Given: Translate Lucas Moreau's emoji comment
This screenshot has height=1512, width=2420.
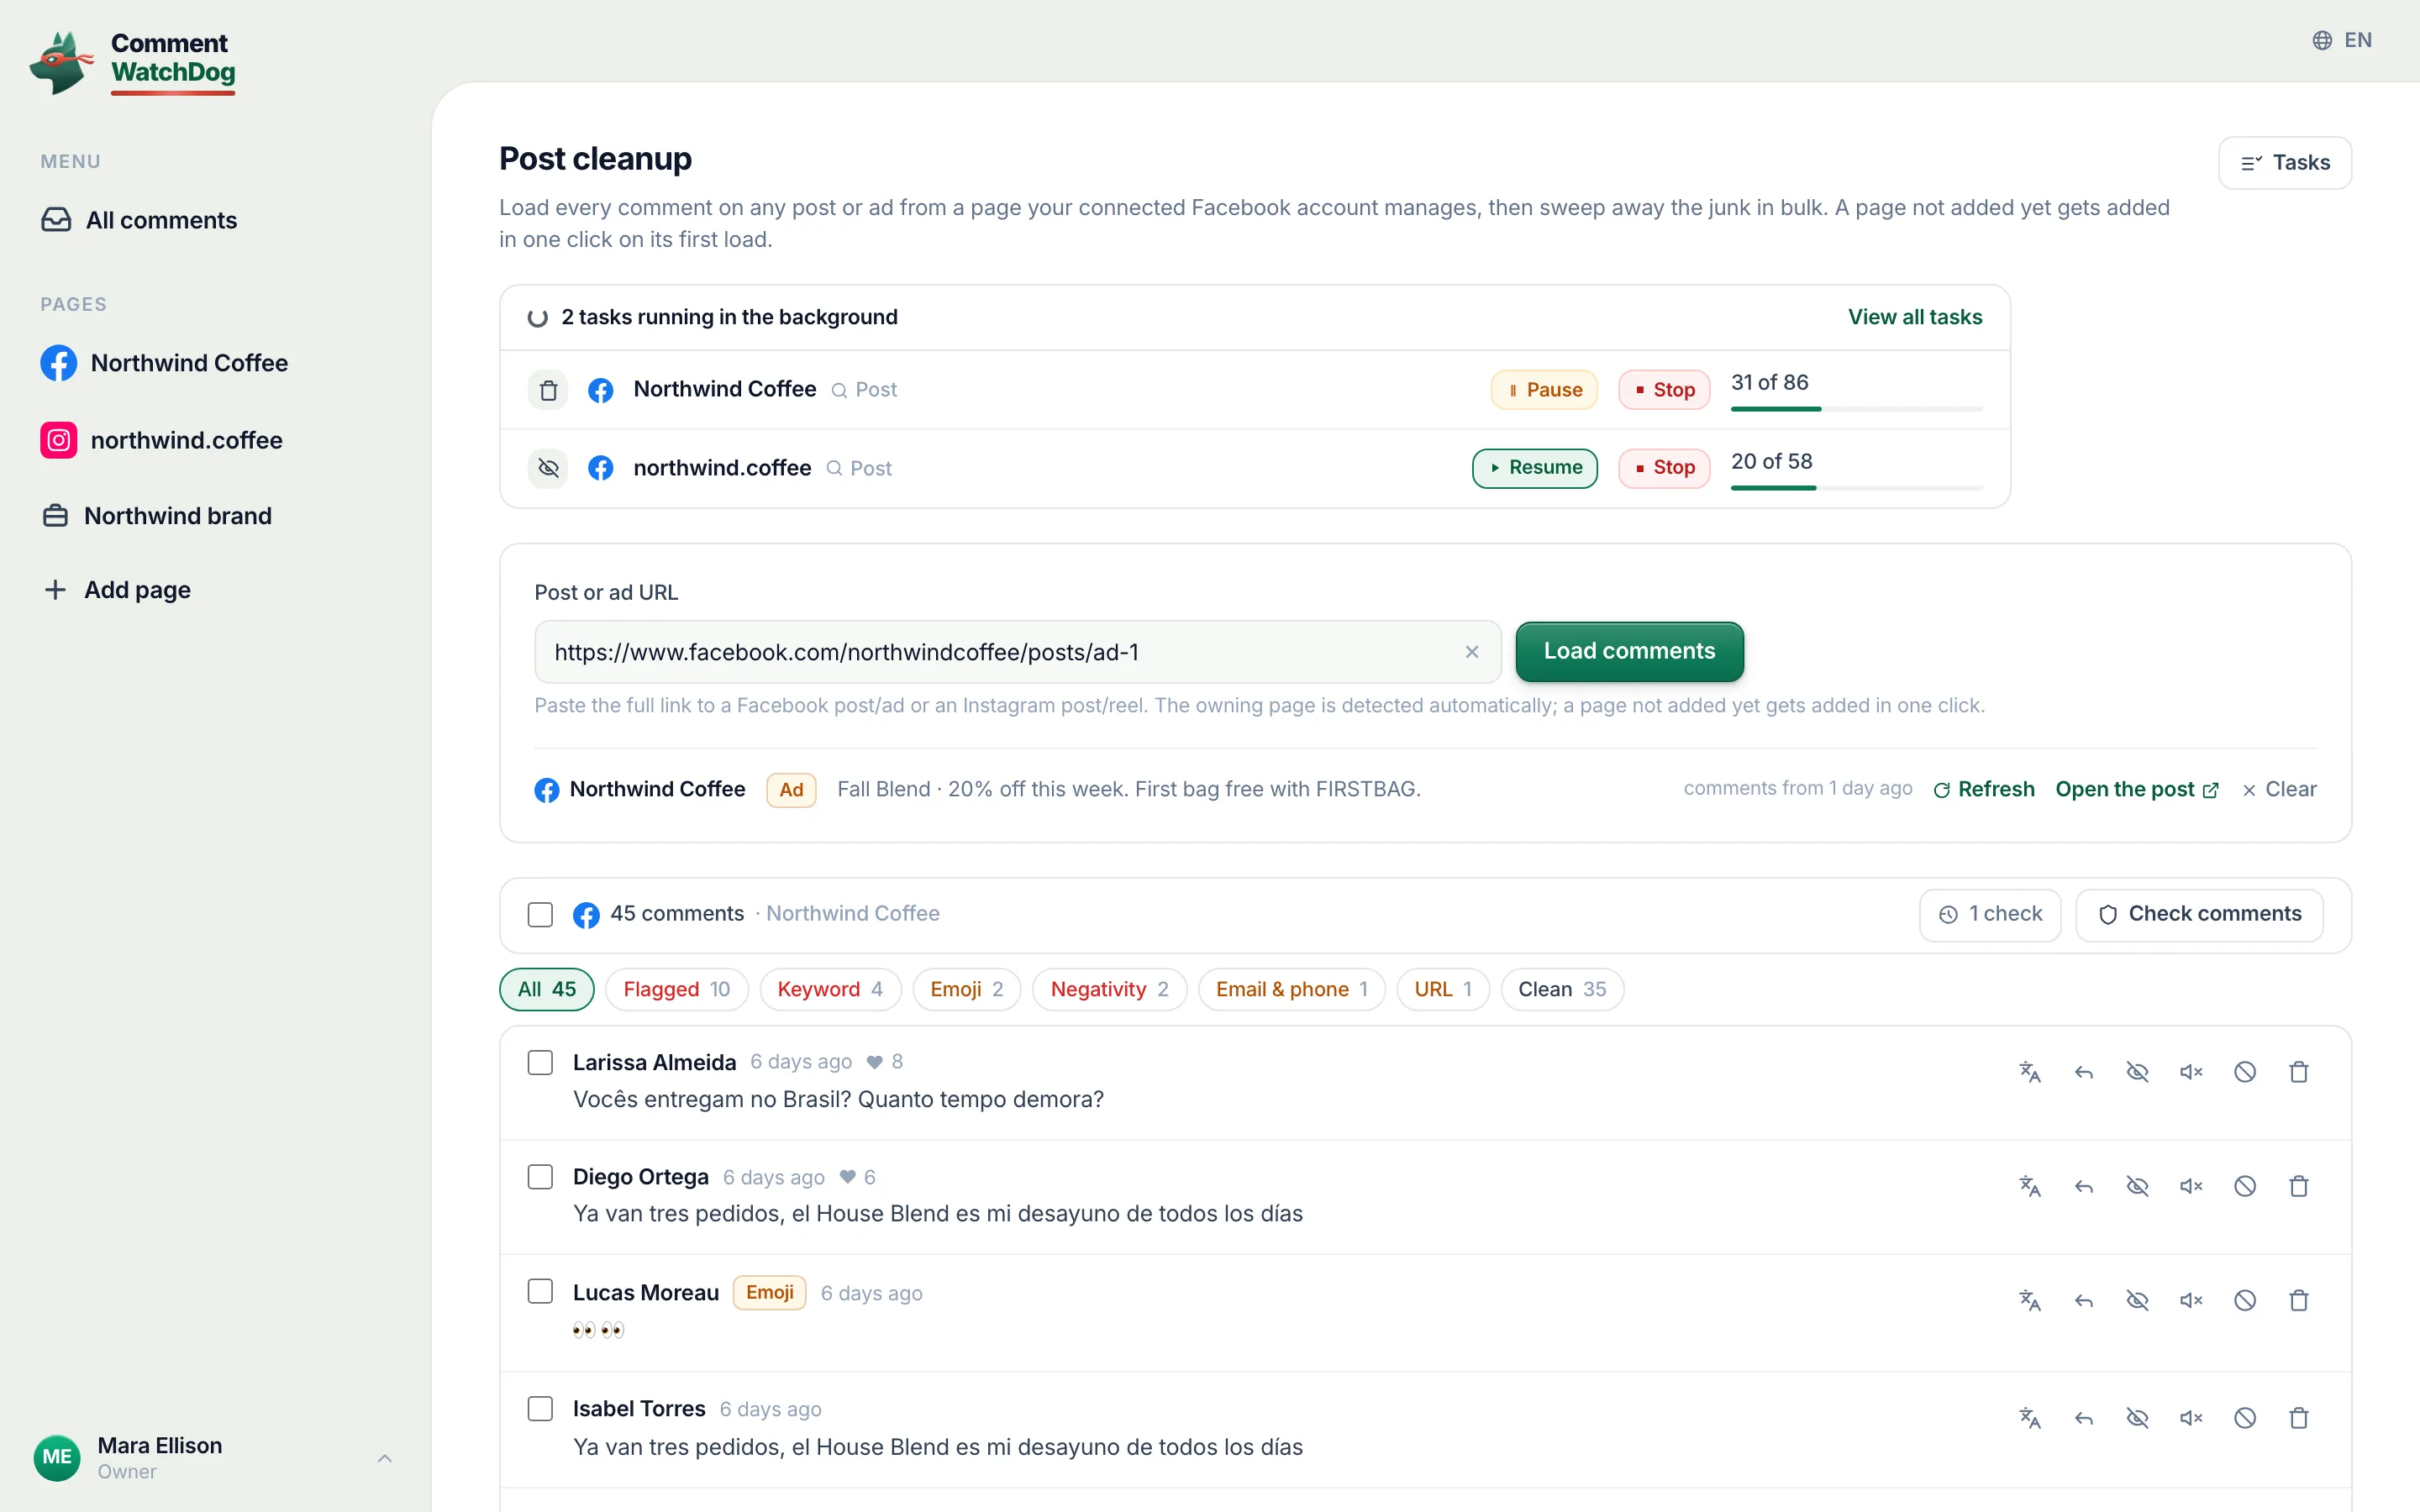Looking at the screenshot, I should click(2030, 1300).
